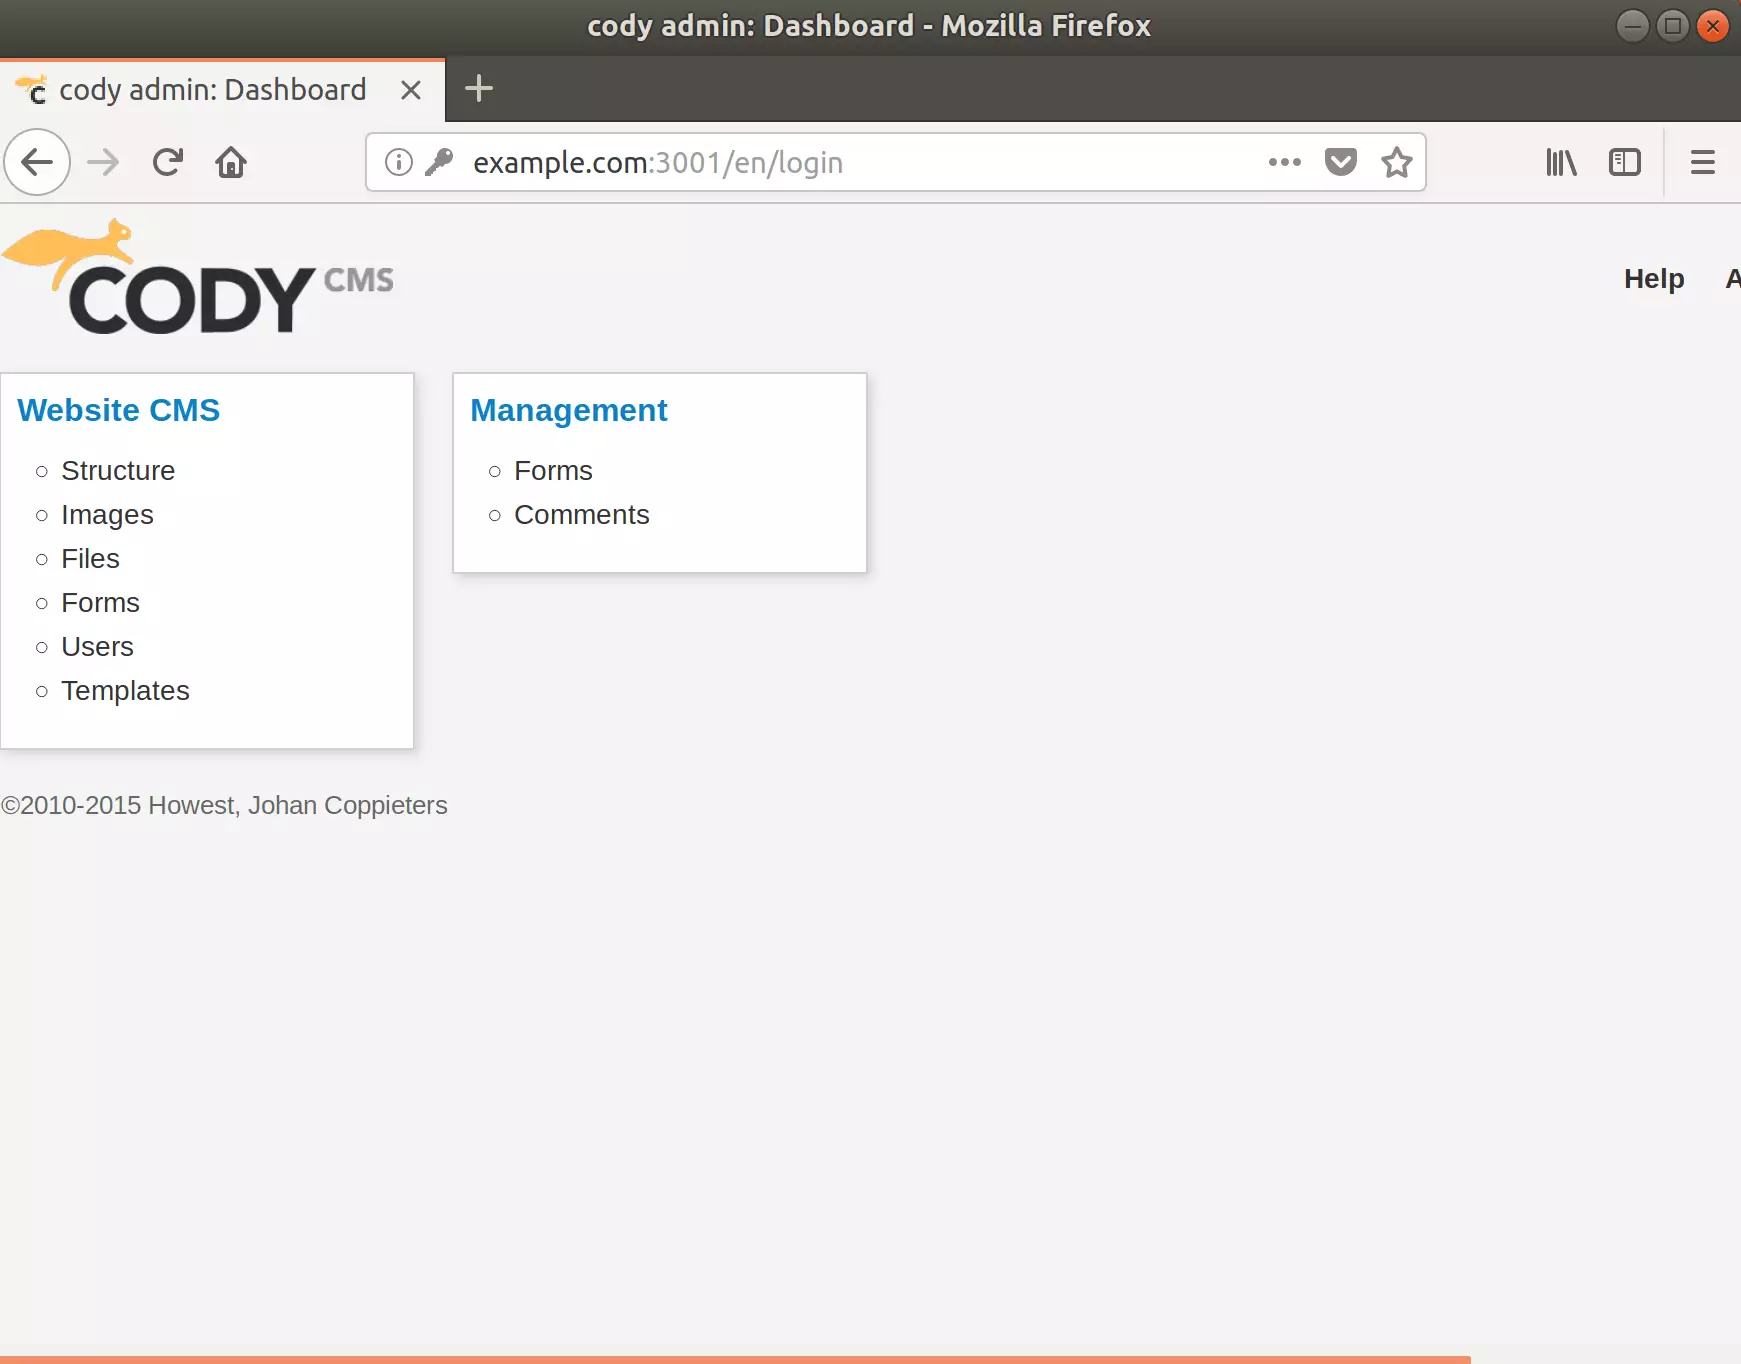This screenshot has width=1741, height=1364.
Task: Open the Firefox hamburger menu
Action: point(1703,162)
